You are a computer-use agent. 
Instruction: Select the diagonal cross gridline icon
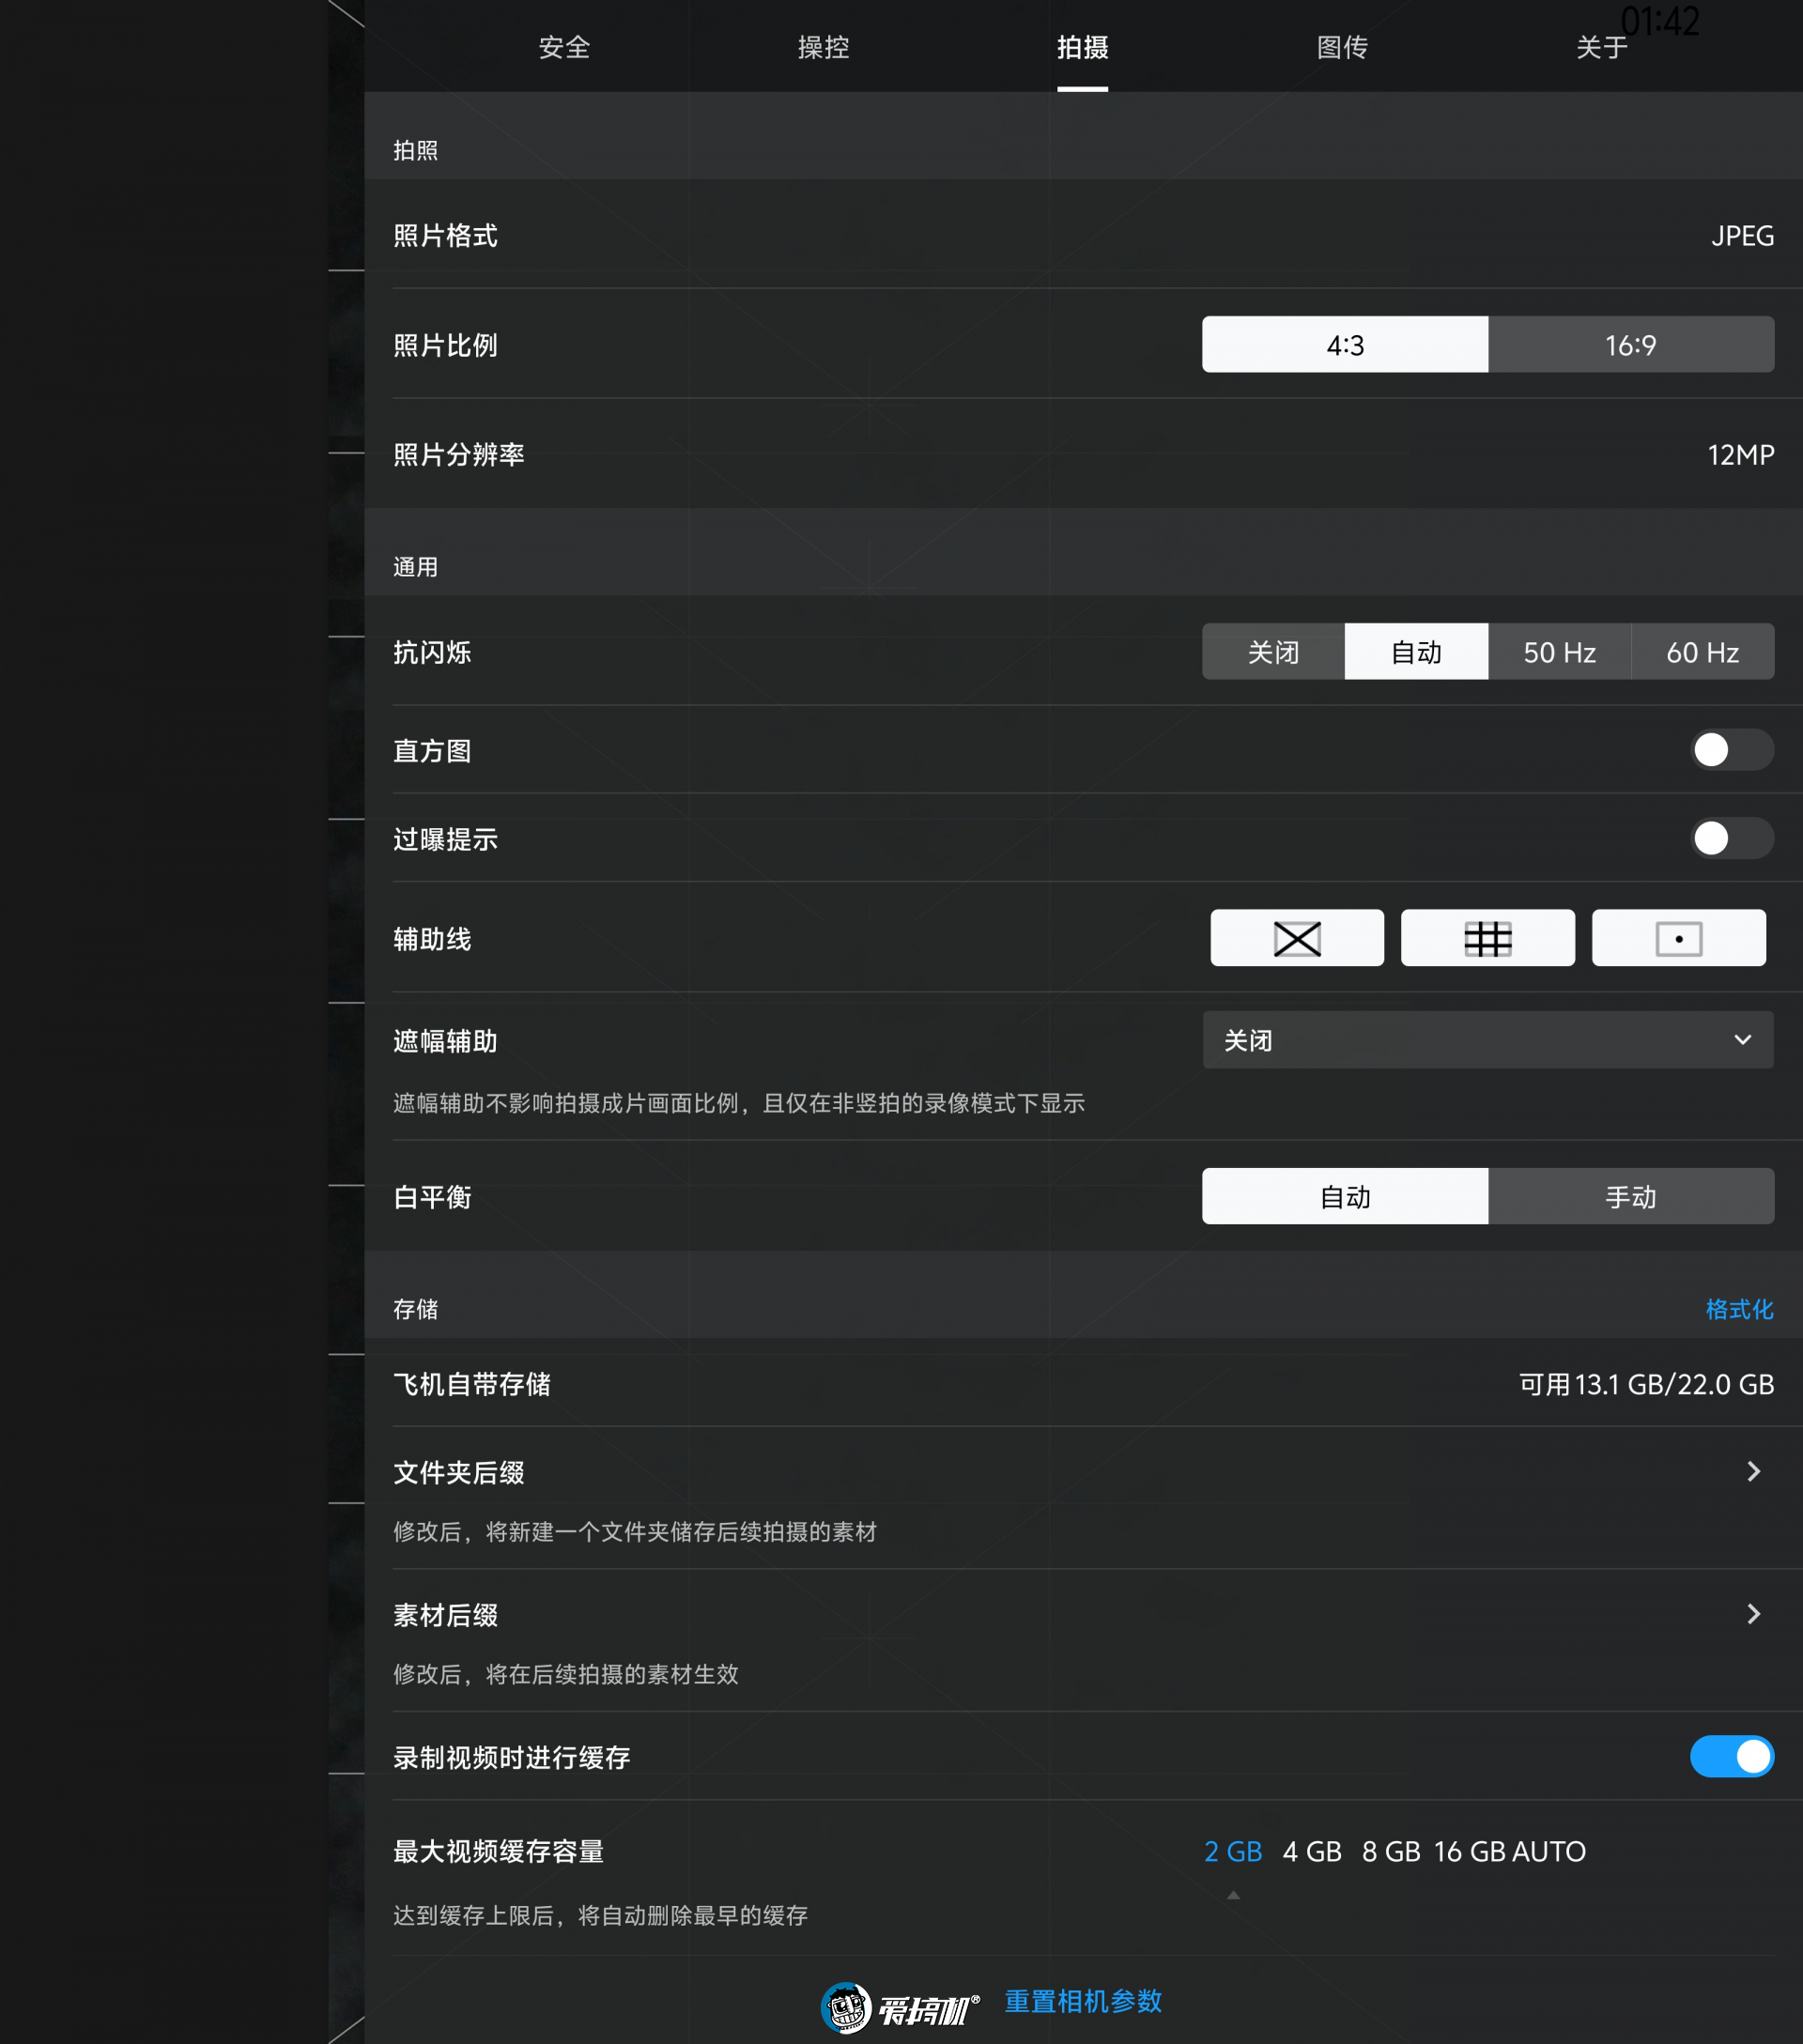[1297, 938]
